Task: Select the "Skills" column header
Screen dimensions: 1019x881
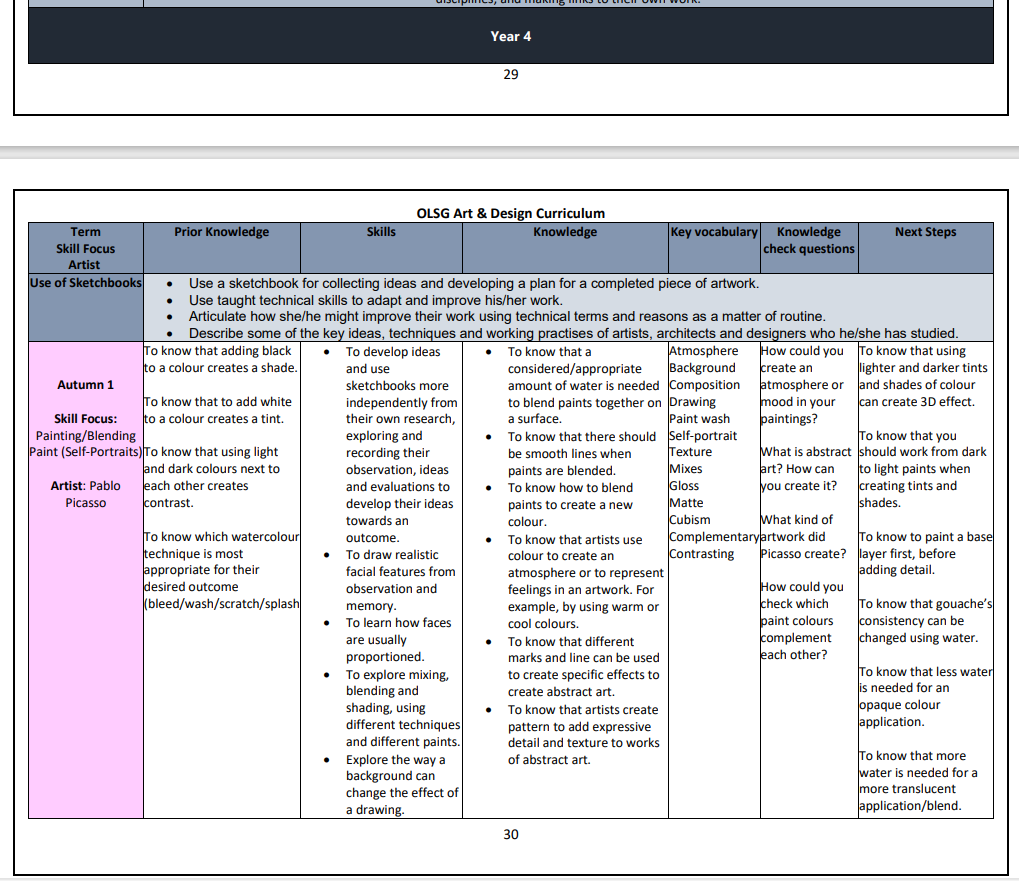Action: point(381,232)
